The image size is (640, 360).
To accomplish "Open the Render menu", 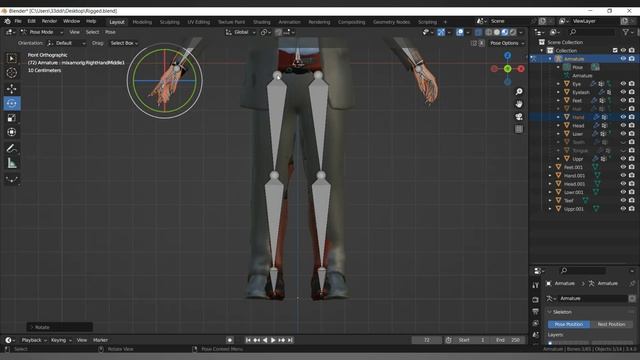I will (x=49, y=21).
